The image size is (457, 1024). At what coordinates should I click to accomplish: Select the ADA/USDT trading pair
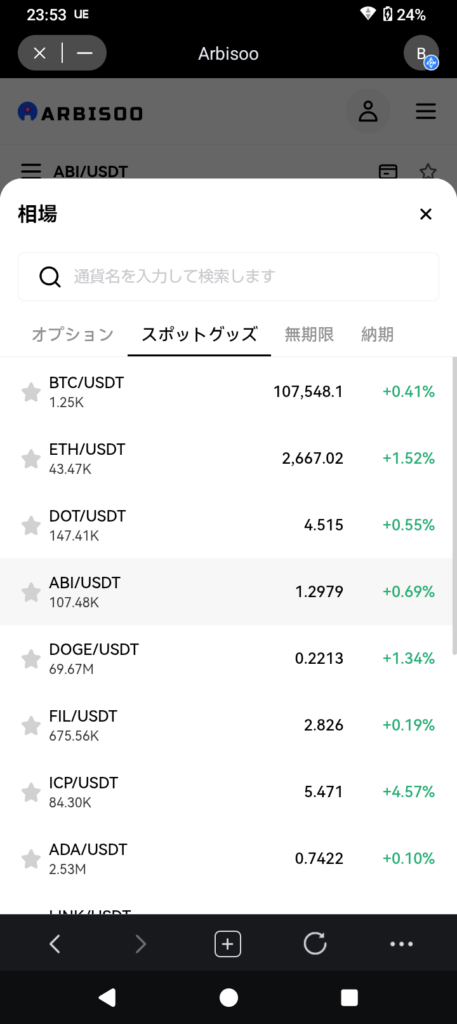228,859
